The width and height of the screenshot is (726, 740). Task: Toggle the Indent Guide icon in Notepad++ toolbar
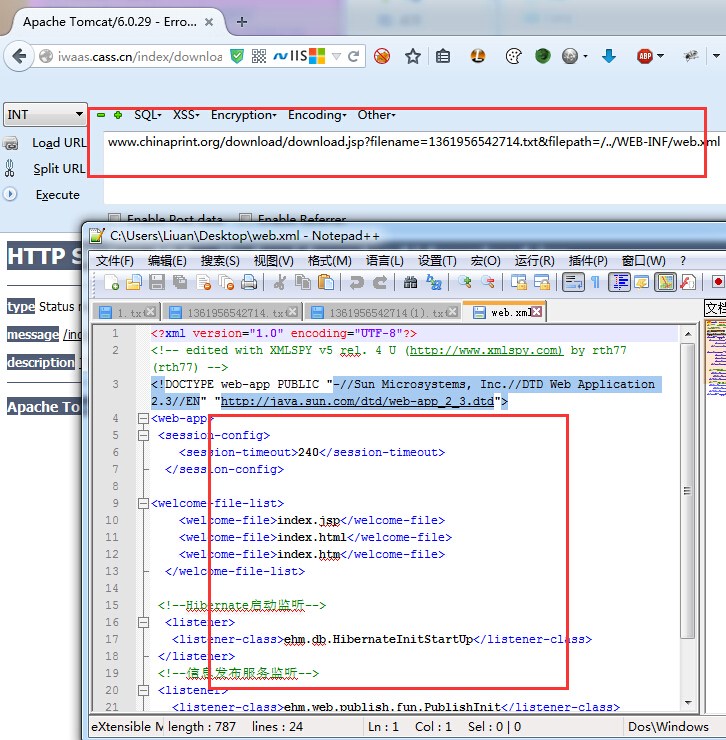click(x=619, y=282)
